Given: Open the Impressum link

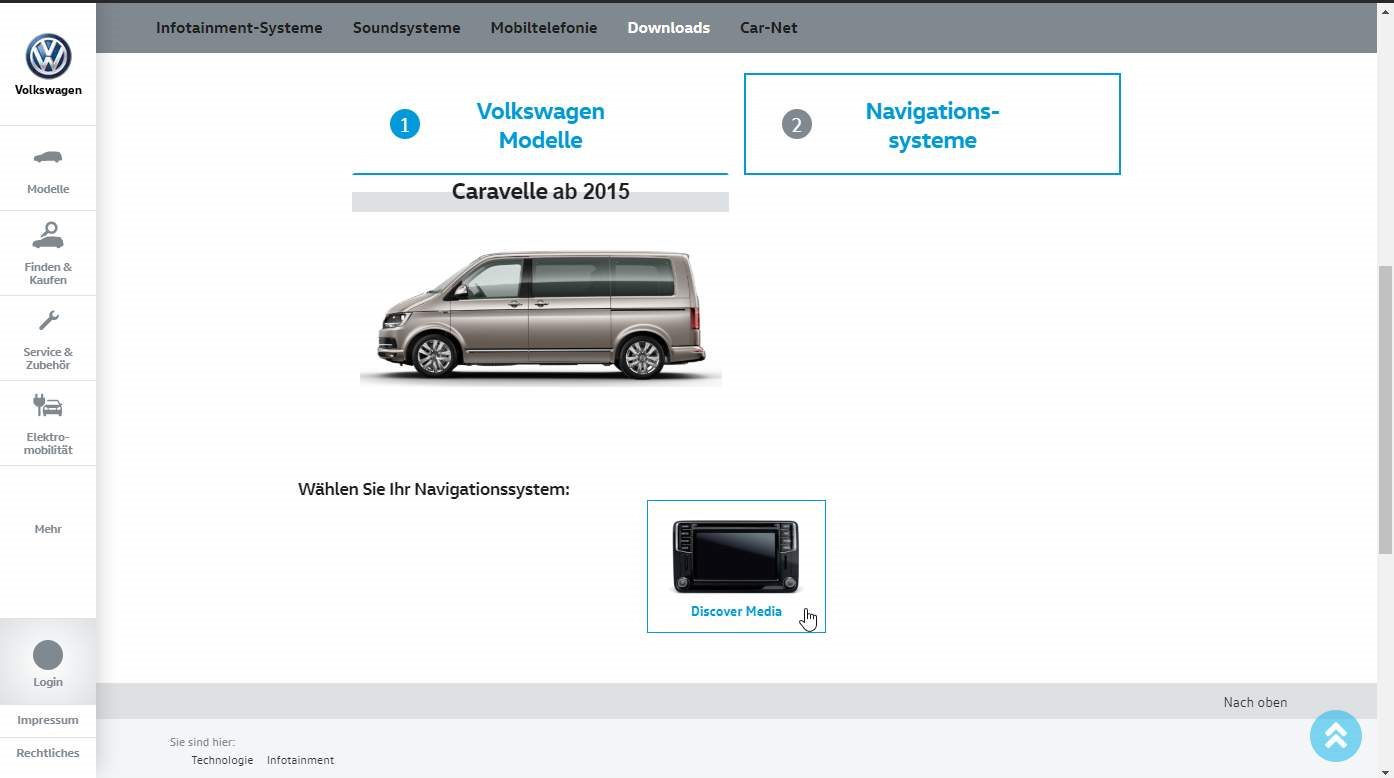Looking at the screenshot, I should tap(48, 720).
